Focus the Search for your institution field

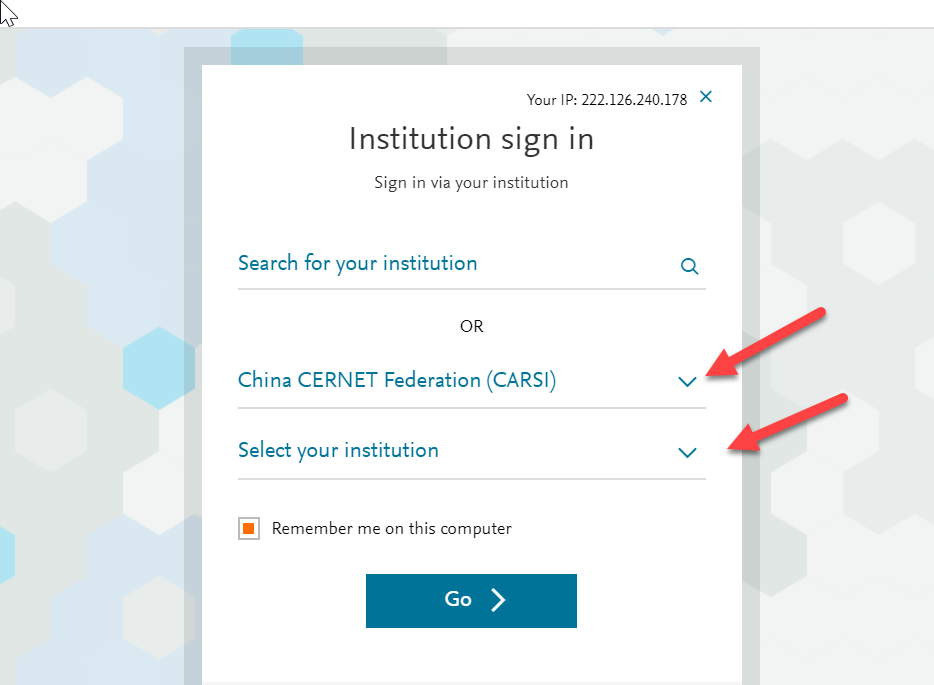472,264
